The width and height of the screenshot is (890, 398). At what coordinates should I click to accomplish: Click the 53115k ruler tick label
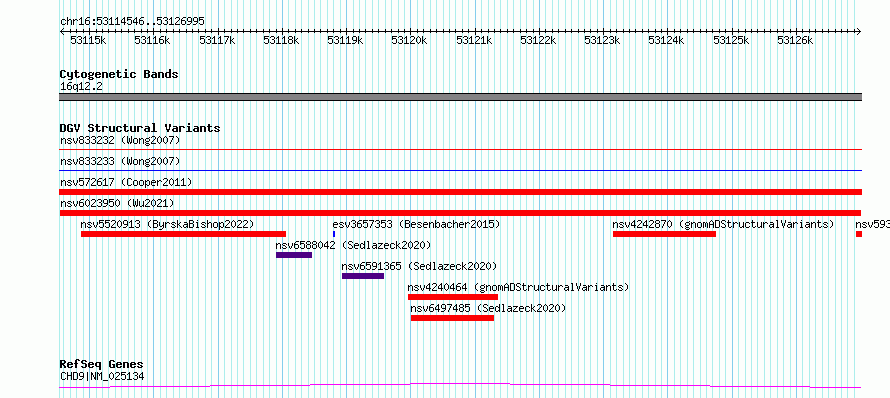click(x=88, y=40)
